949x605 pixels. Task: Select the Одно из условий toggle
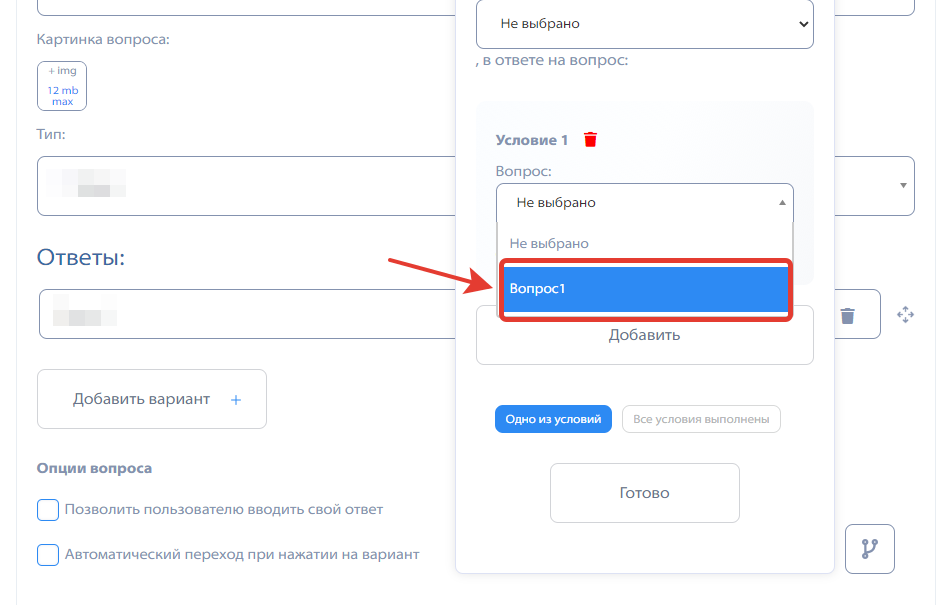pyautogui.click(x=553, y=419)
